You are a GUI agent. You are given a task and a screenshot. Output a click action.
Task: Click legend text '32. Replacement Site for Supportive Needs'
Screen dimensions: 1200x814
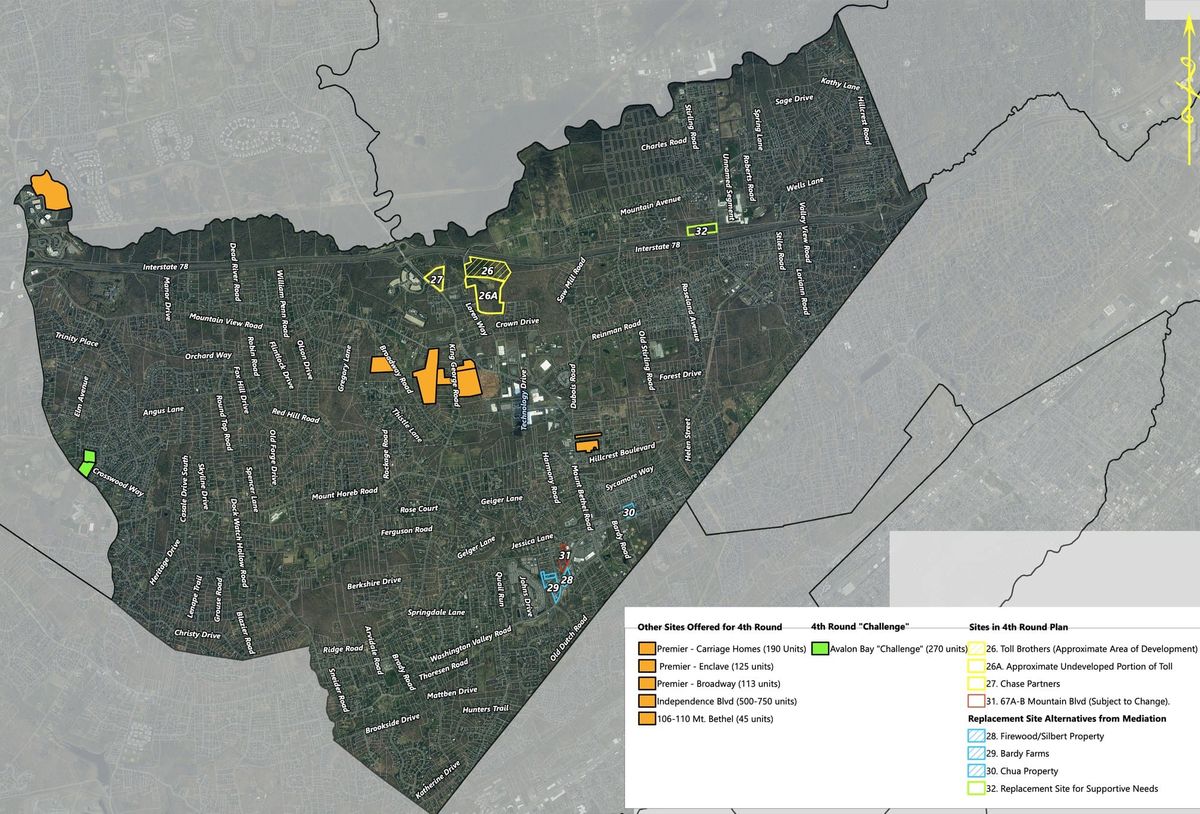(x=1072, y=789)
